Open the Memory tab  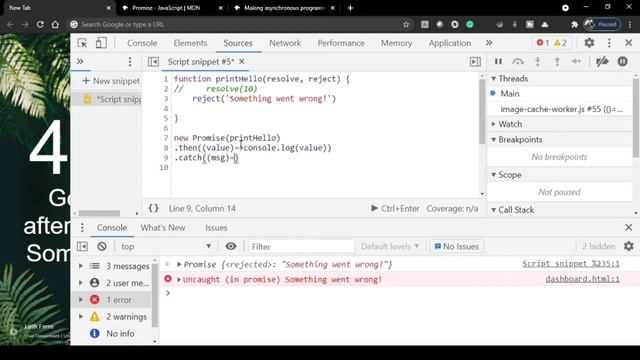coord(396,43)
